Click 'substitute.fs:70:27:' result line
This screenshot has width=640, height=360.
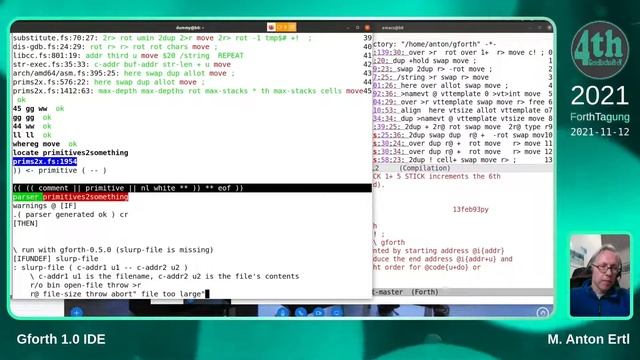162,38
